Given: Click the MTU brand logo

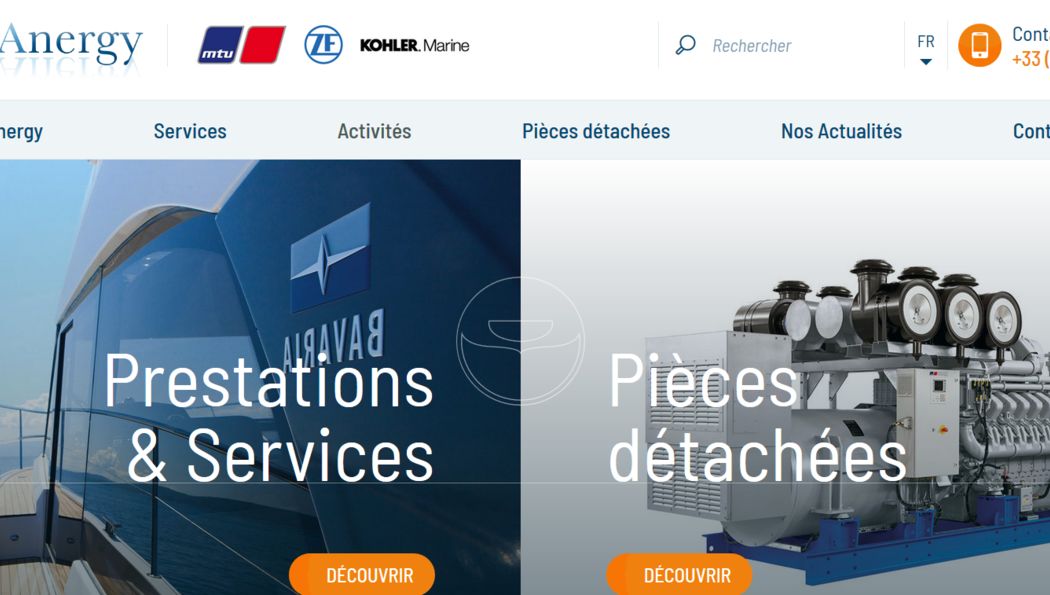Looking at the screenshot, I should [x=242, y=45].
